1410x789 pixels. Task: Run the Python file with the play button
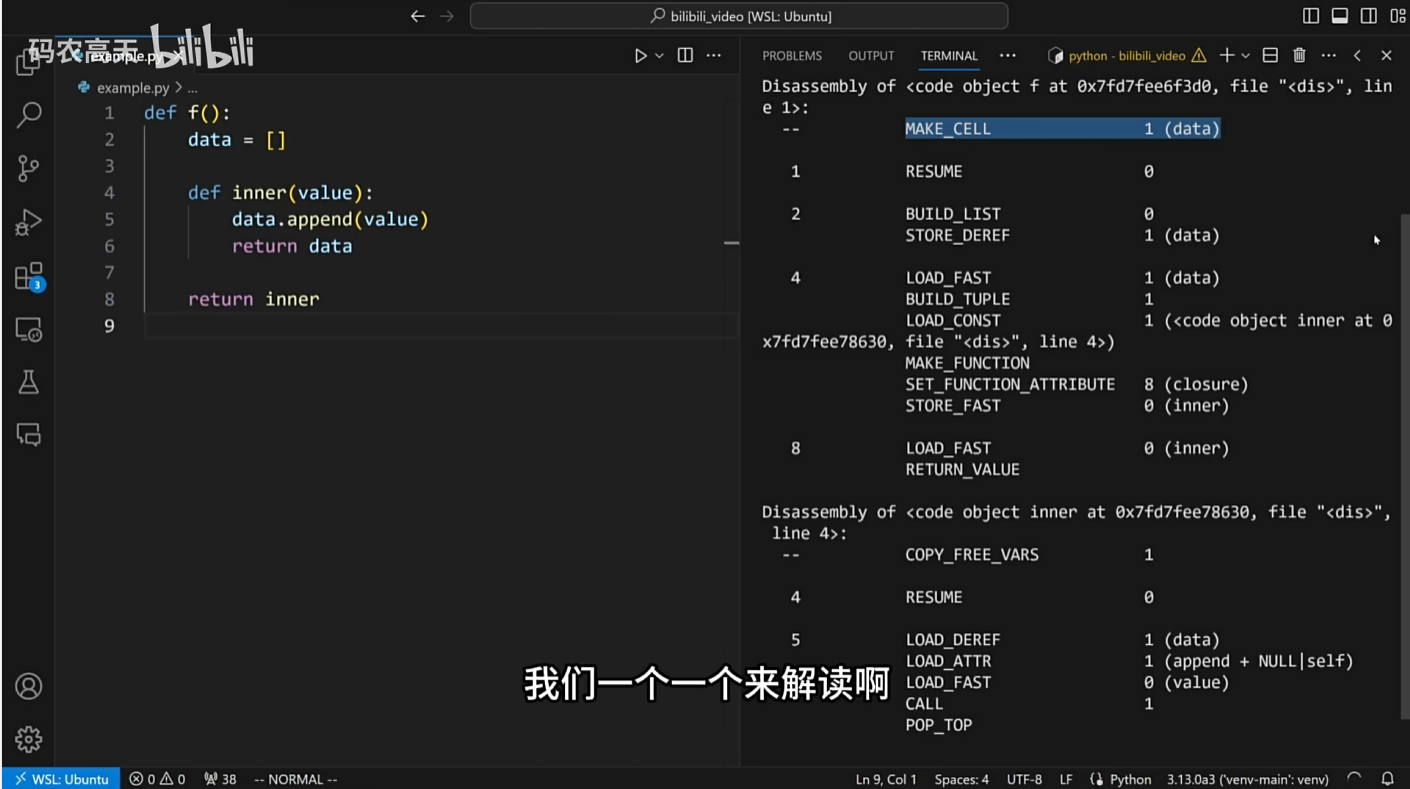[x=640, y=55]
